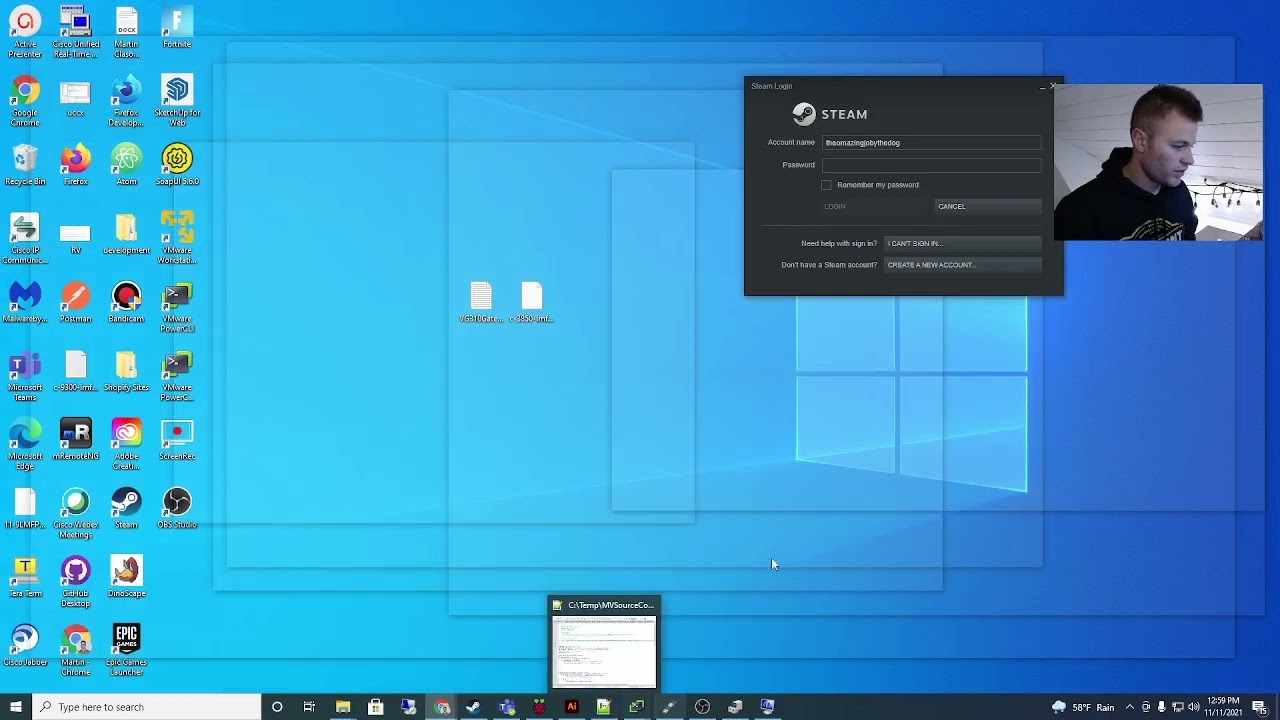Screen dimensions: 1280x720
Task: Select the Malwarebytes desktop icon
Action: point(25,302)
